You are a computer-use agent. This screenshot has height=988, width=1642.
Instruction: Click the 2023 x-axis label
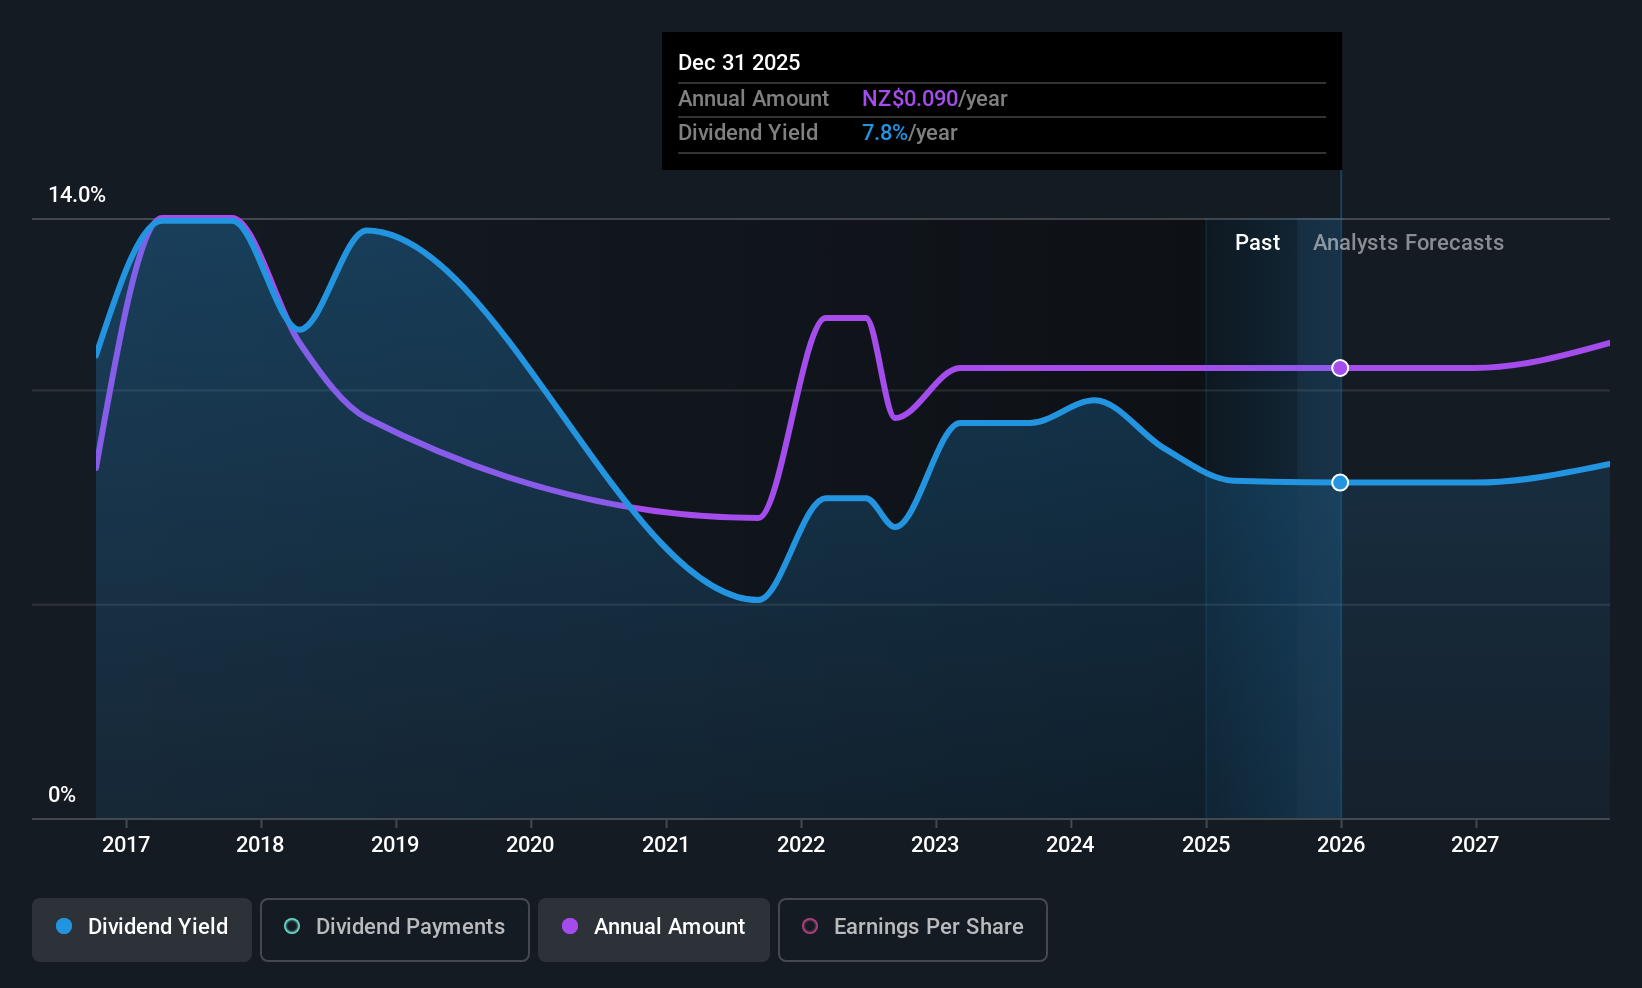coord(935,845)
